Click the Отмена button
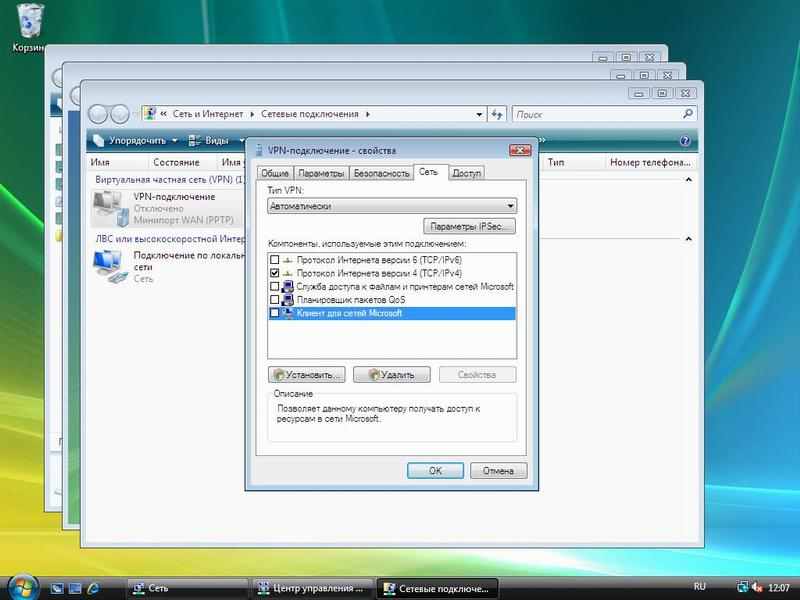This screenshot has width=800, height=600. [498, 470]
